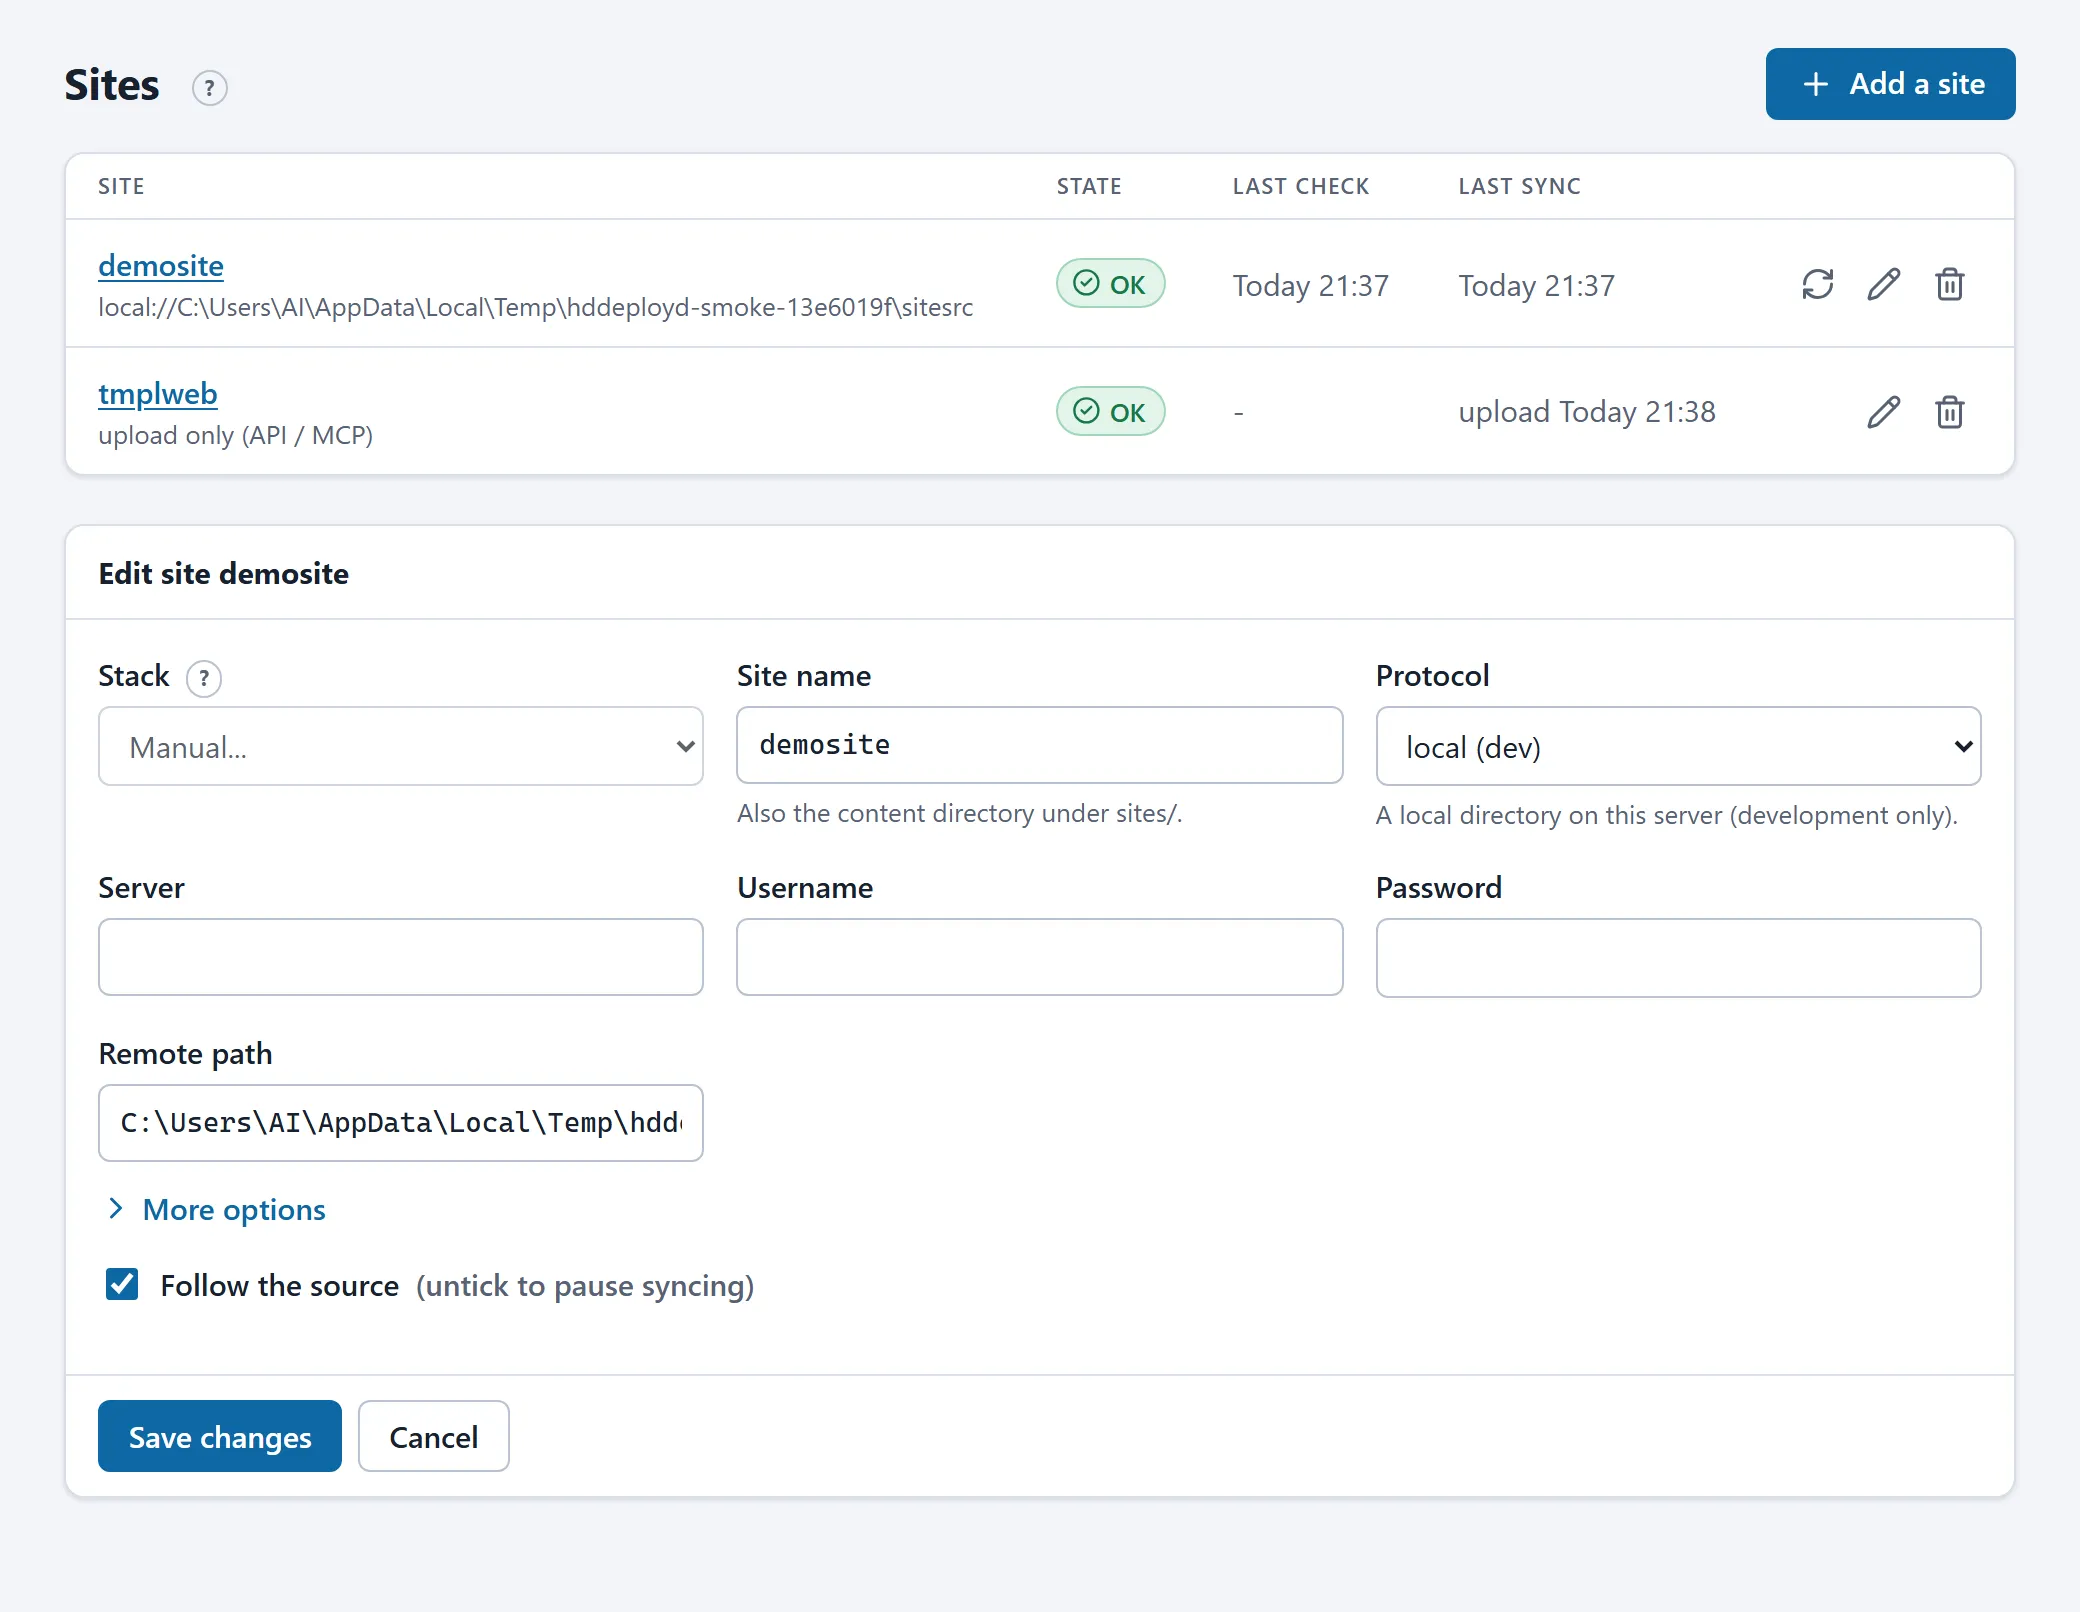Click the OK state badge for demosite
Viewport: 2080px width, 1612px height.
tap(1110, 284)
